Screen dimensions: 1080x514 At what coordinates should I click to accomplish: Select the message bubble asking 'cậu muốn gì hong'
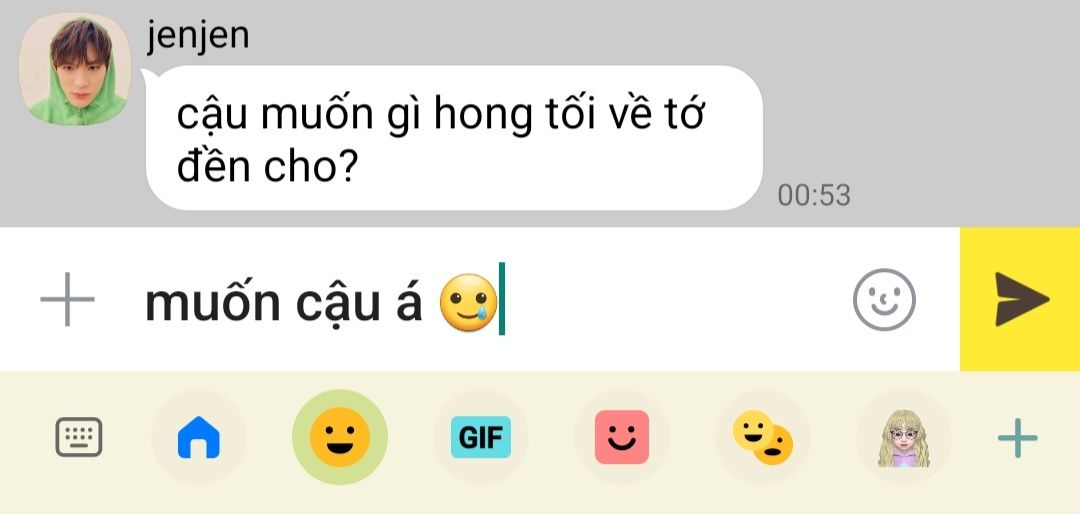455,138
